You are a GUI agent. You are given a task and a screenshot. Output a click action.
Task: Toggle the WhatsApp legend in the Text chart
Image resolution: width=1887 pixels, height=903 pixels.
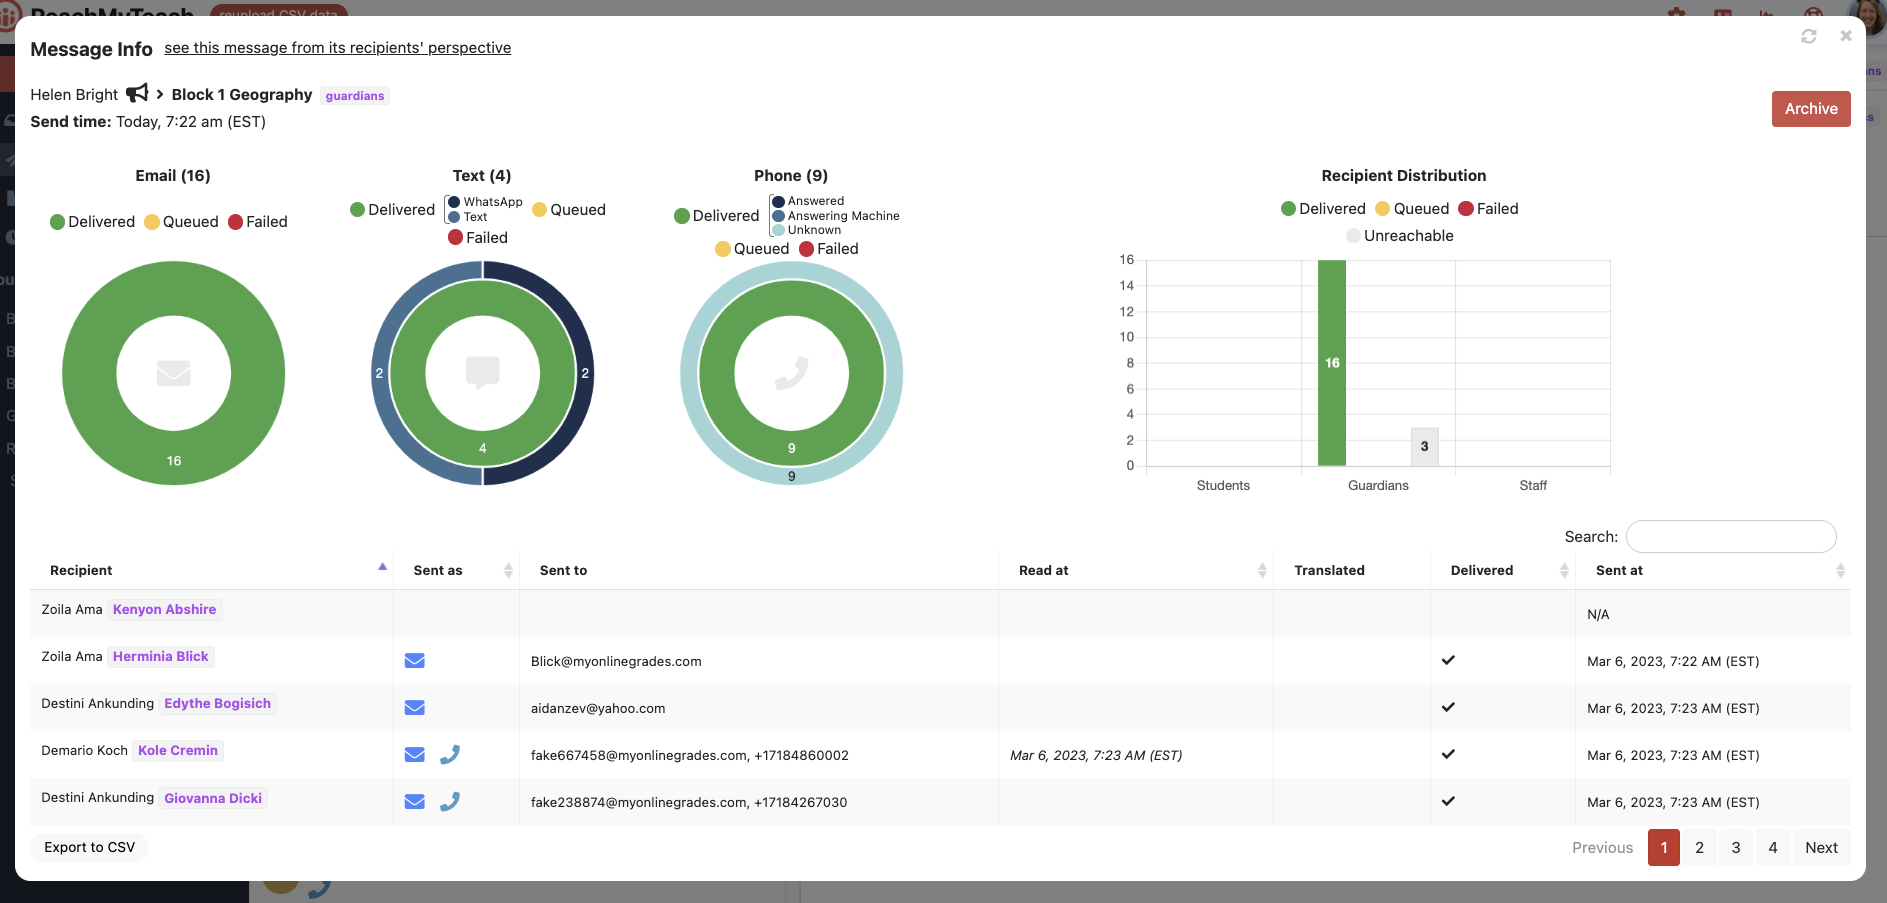coord(485,202)
